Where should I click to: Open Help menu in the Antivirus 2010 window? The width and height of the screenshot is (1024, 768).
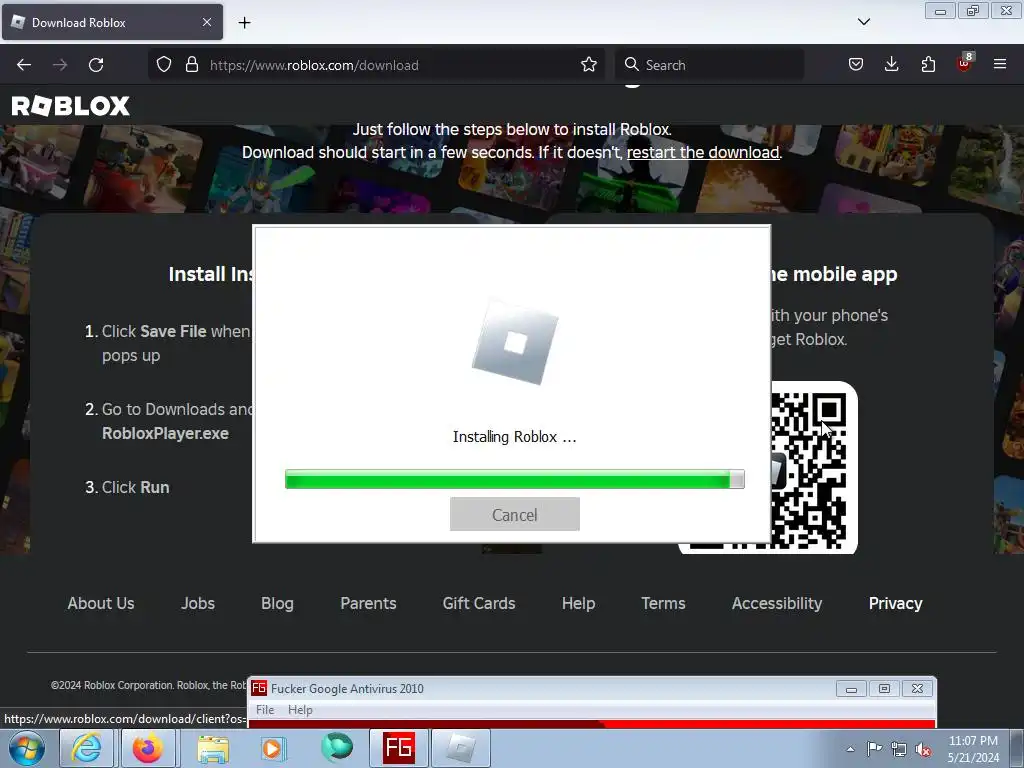pyautogui.click(x=300, y=710)
